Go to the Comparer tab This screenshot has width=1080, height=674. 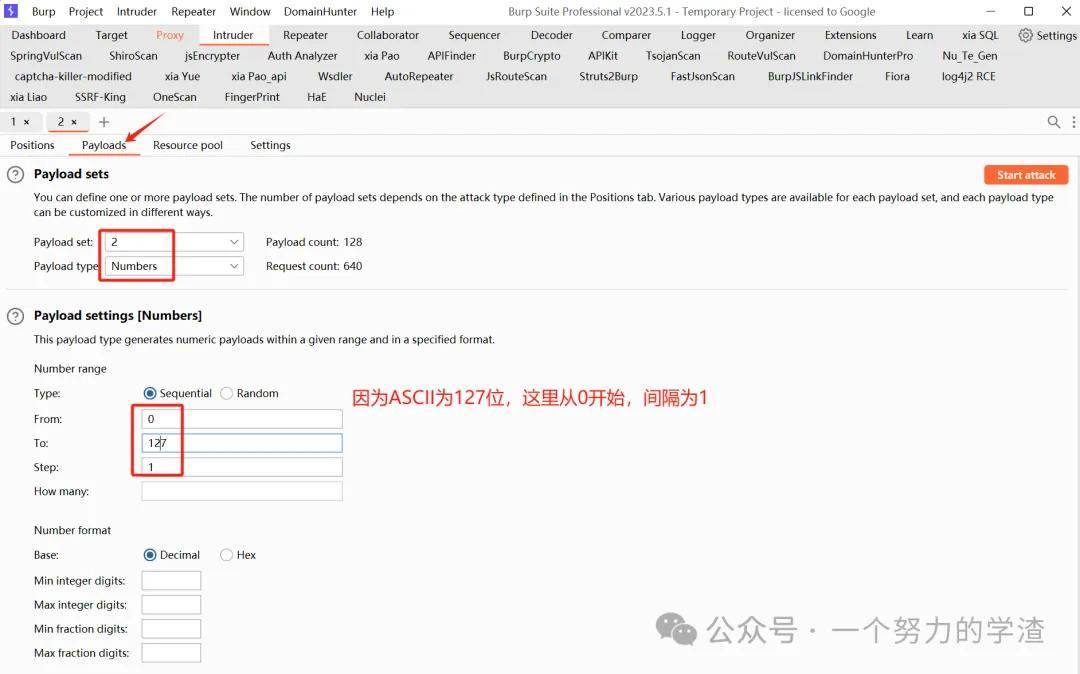626,35
